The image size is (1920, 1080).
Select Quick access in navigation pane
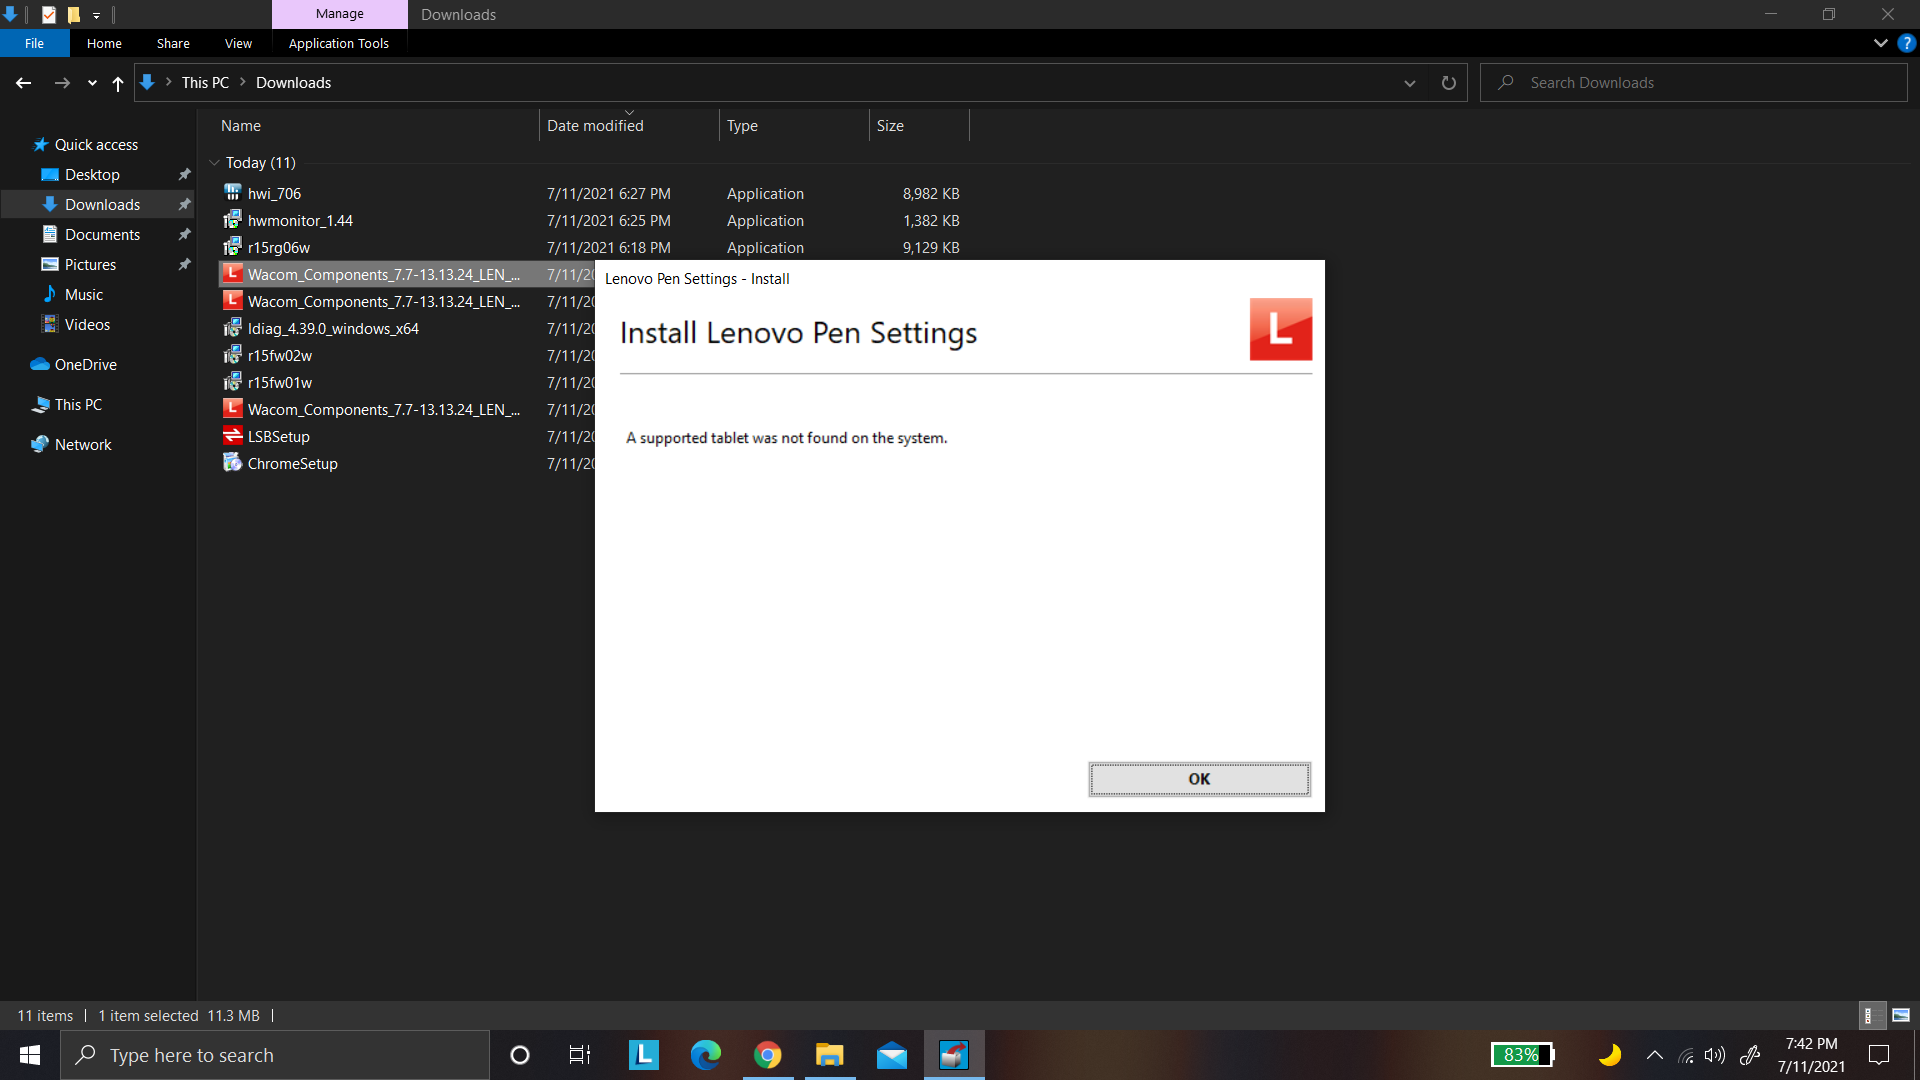click(x=96, y=145)
